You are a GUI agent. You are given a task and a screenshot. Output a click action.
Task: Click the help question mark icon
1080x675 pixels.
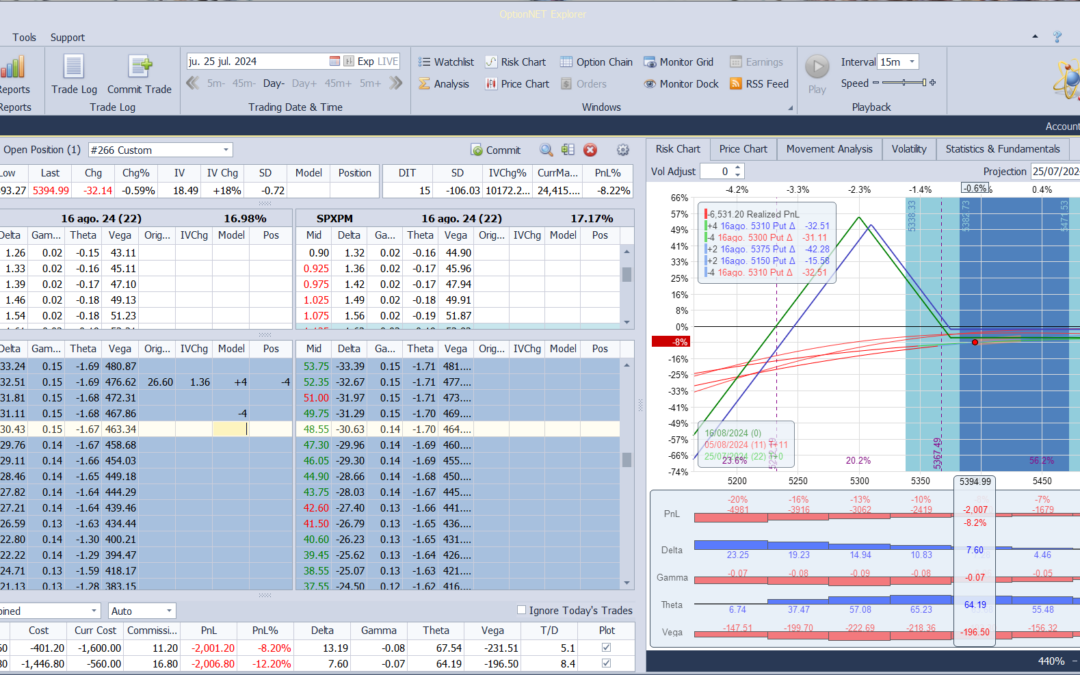pos(1057,37)
